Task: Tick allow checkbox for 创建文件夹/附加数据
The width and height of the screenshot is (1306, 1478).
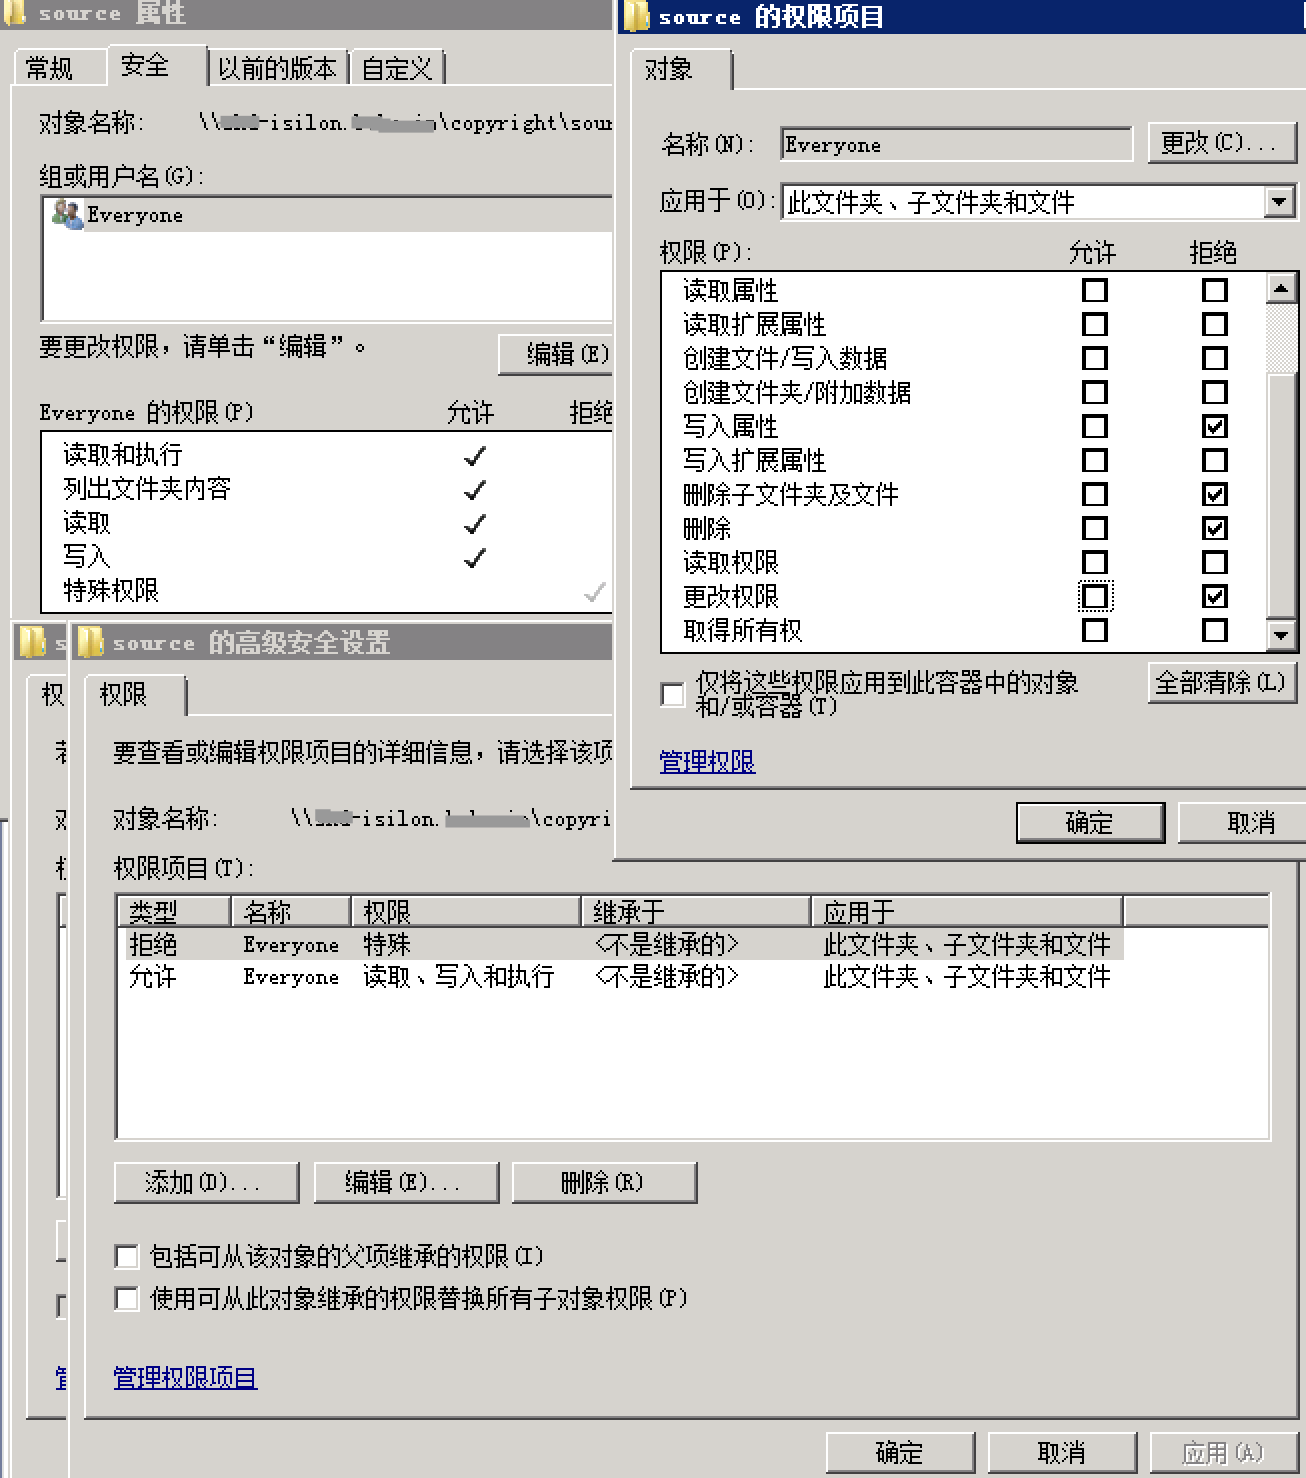Action: pyautogui.click(x=1095, y=392)
